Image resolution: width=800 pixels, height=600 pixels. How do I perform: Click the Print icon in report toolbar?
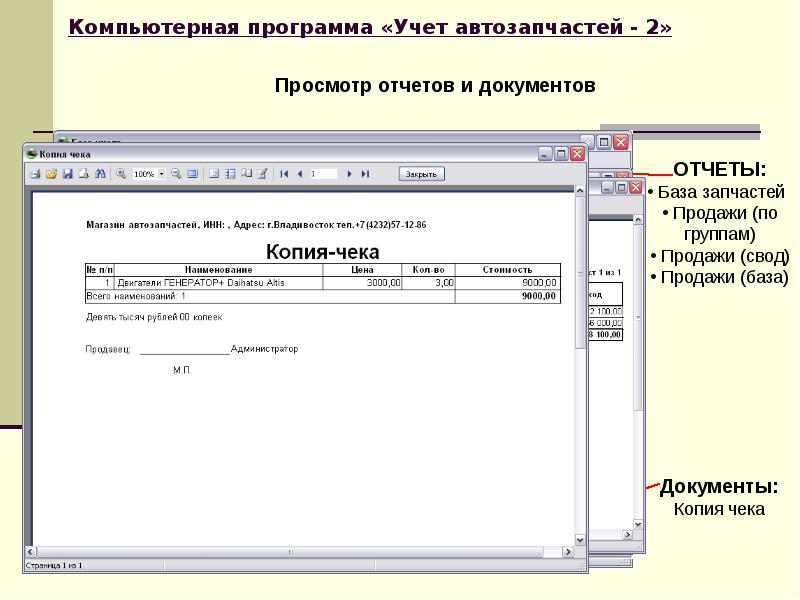34,174
